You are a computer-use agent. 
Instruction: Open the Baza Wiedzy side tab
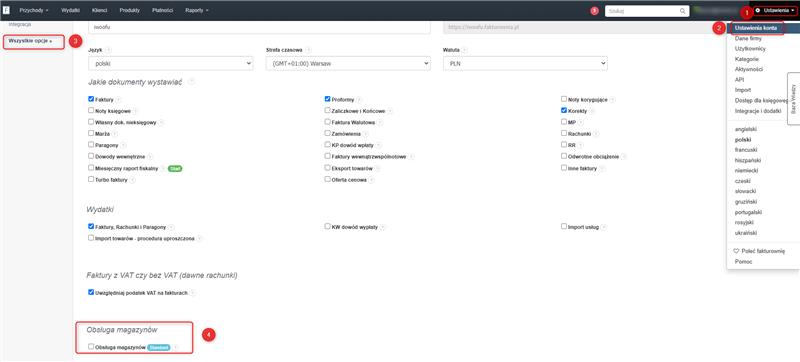(x=793, y=98)
